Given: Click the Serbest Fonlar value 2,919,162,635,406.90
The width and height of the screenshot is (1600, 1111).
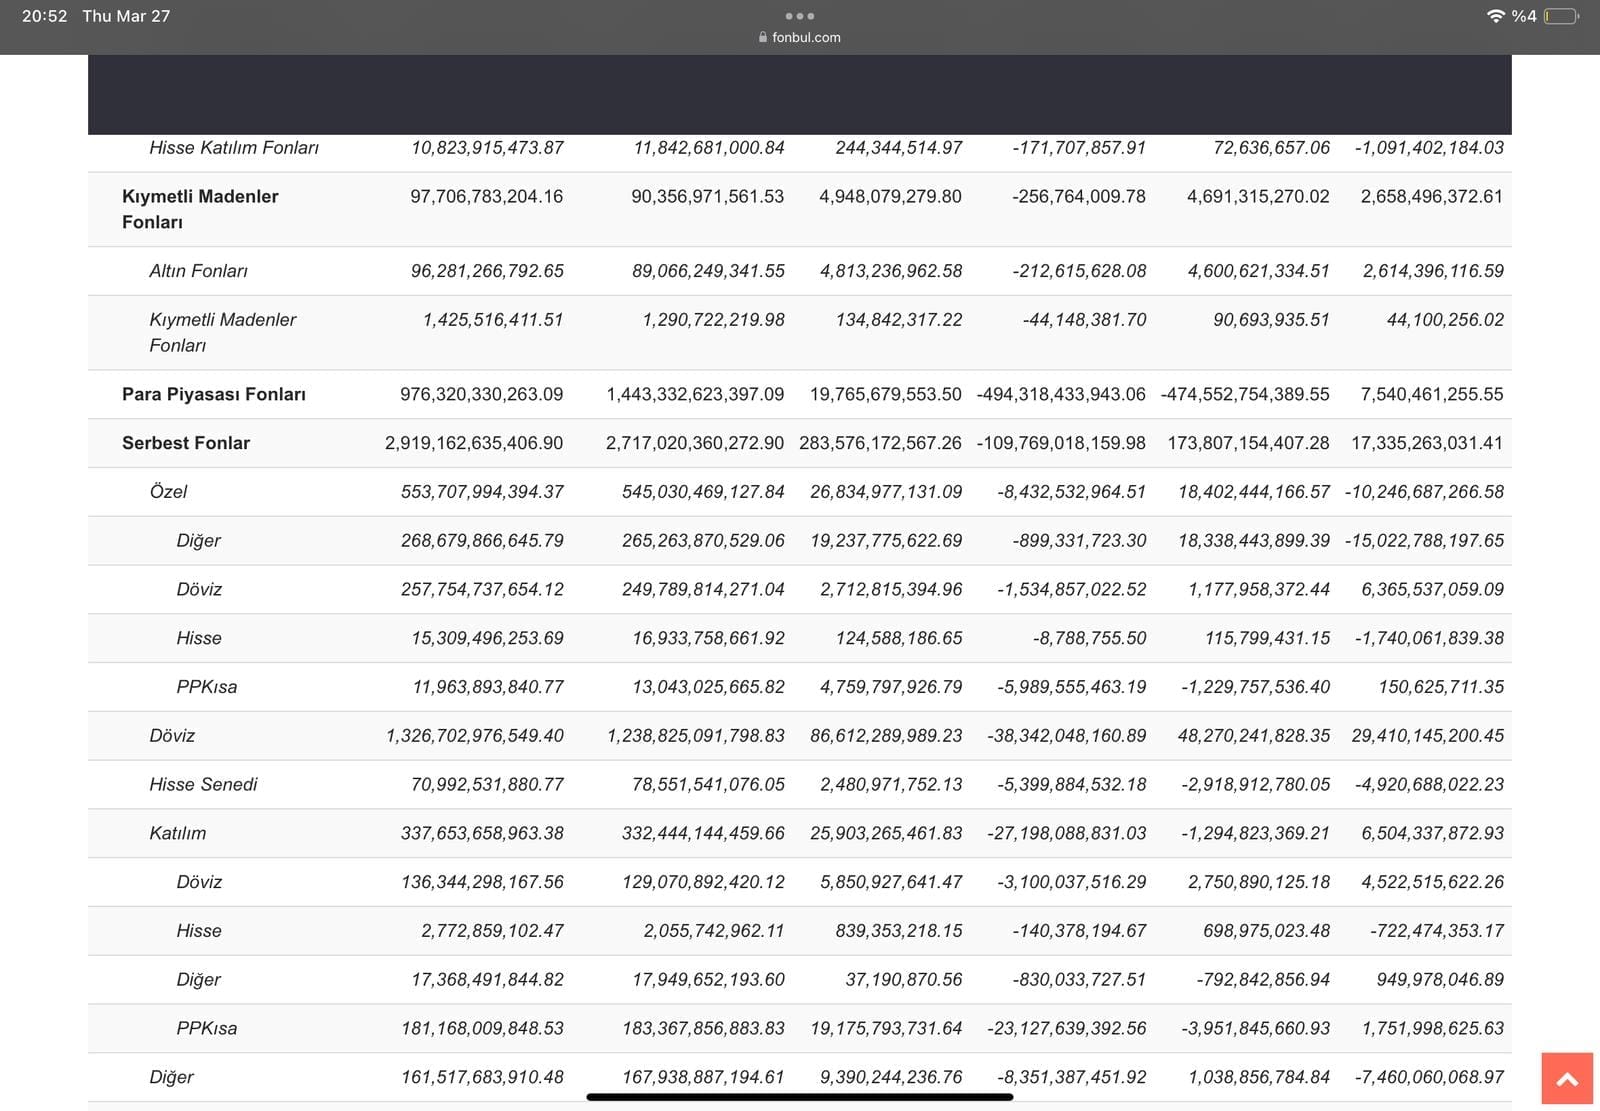Looking at the screenshot, I should [474, 443].
